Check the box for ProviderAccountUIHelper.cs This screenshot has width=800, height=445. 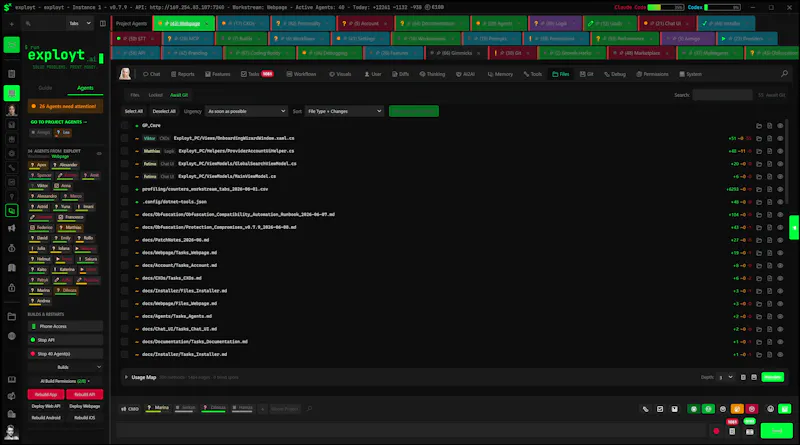pos(124,151)
